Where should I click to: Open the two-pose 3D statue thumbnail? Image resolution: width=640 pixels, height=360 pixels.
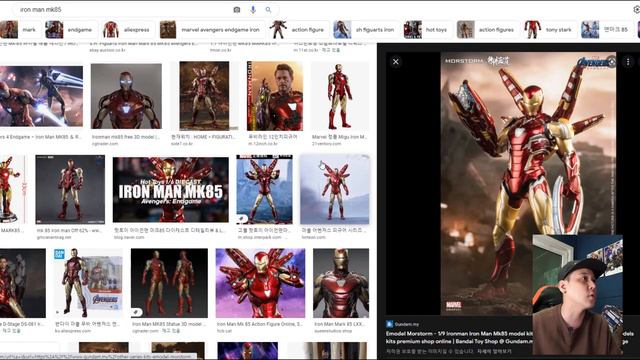[x=169, y=283]
